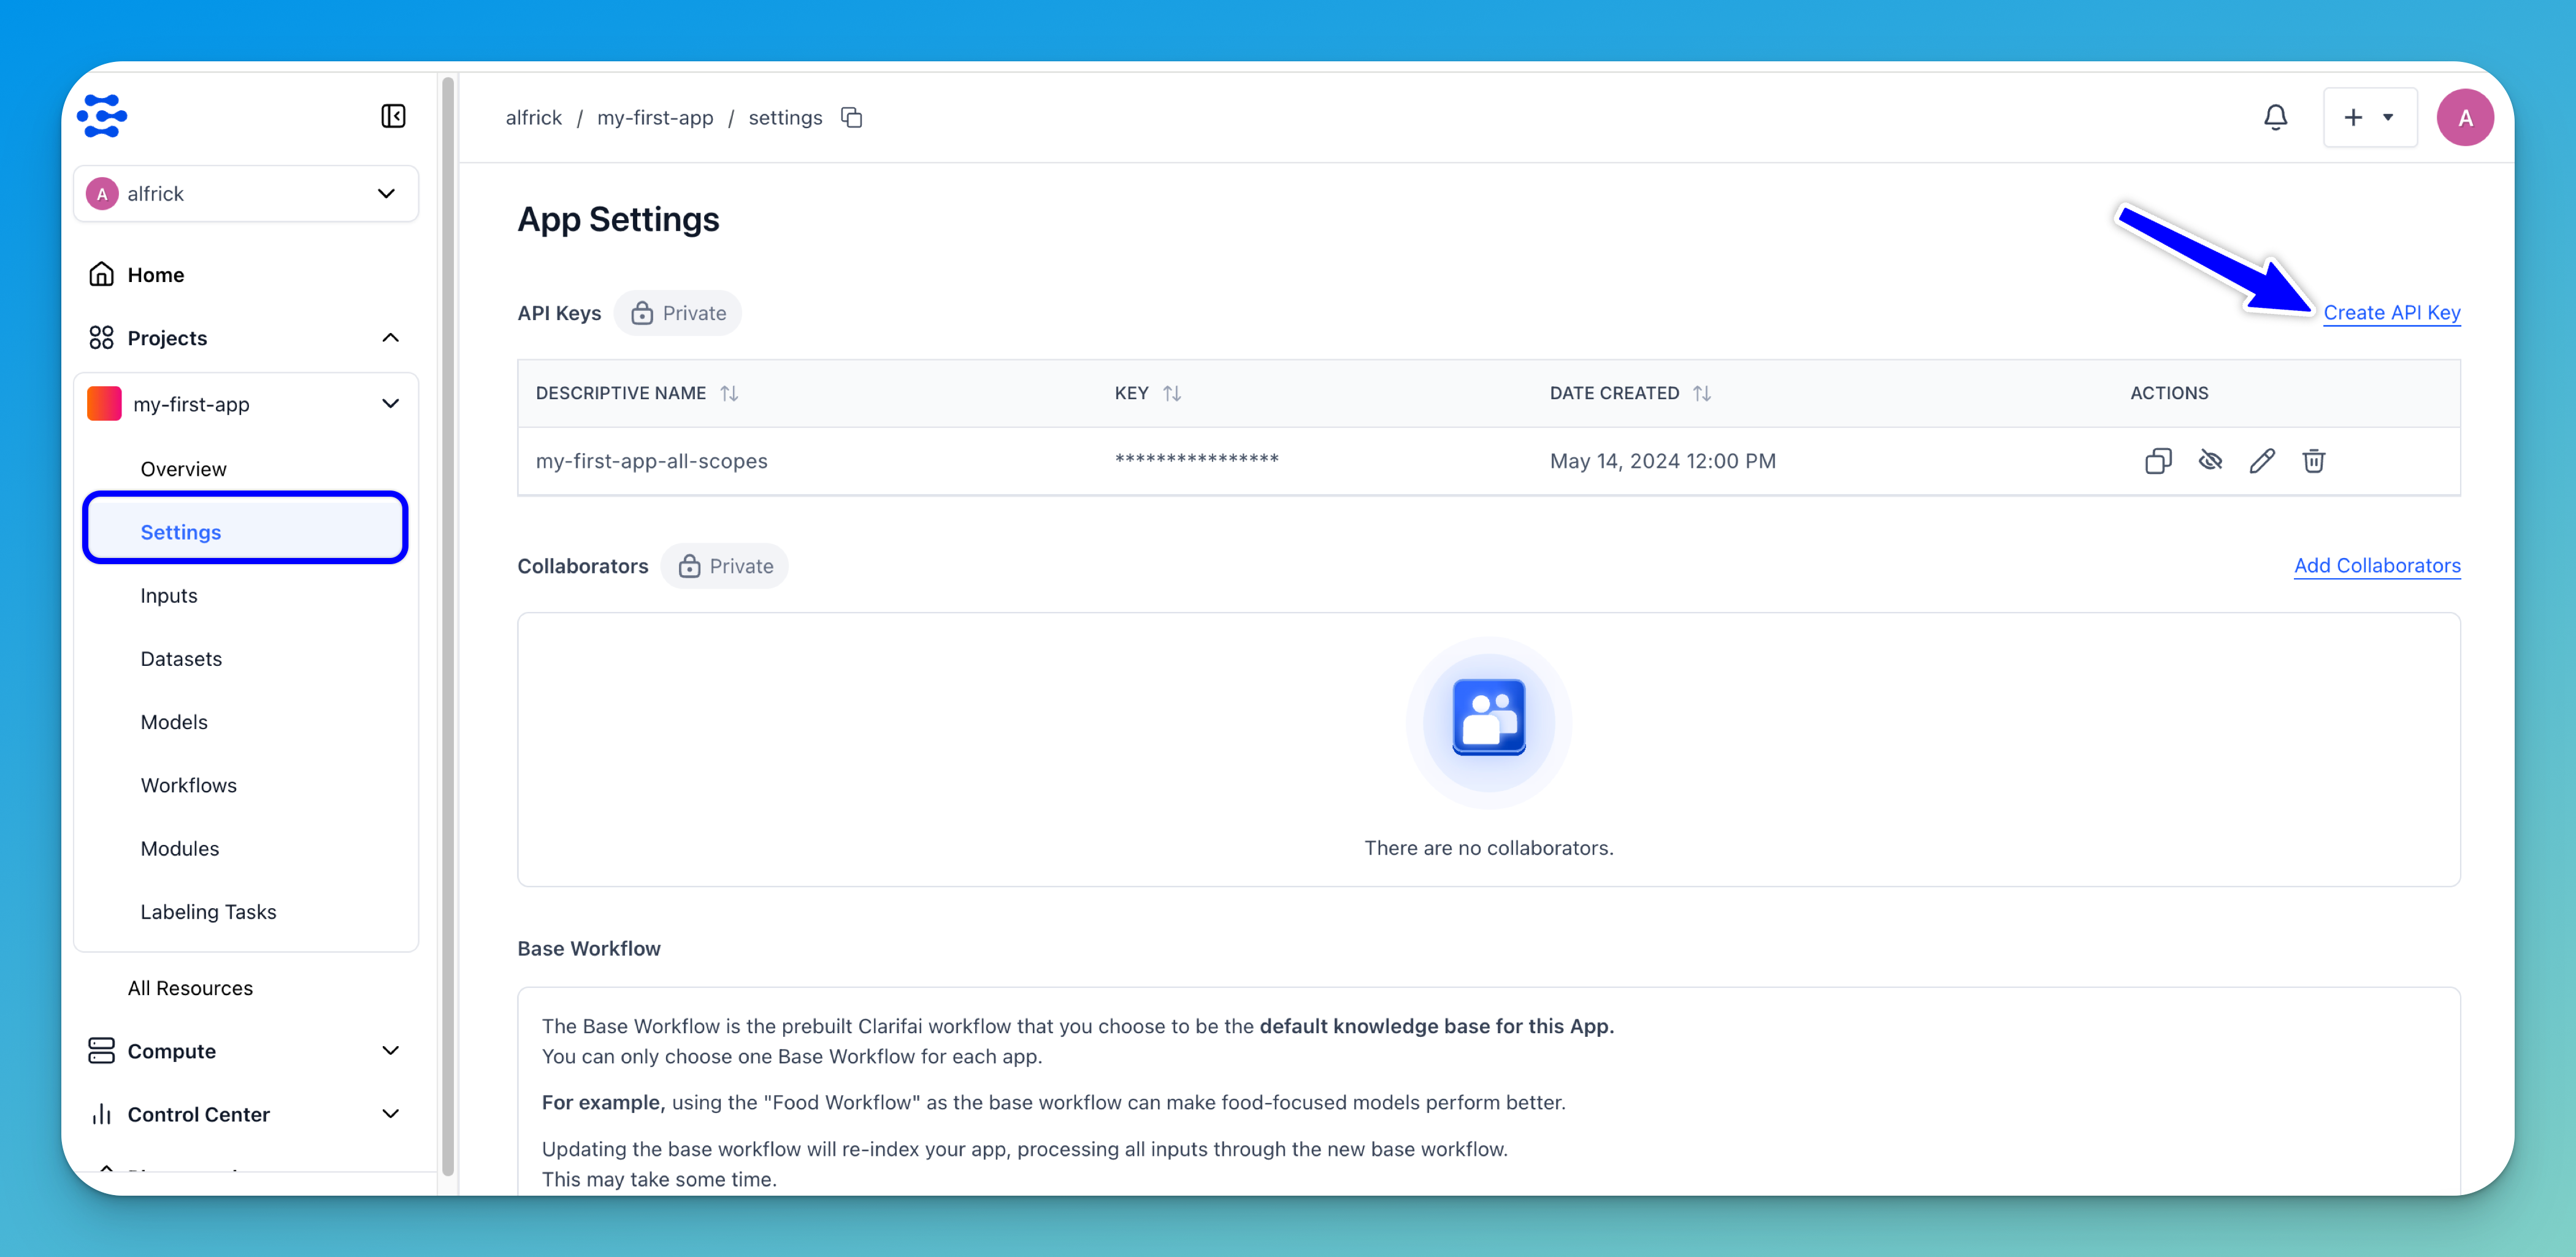
Task: Click the Base Workflow heading
Action: point(589,948)
